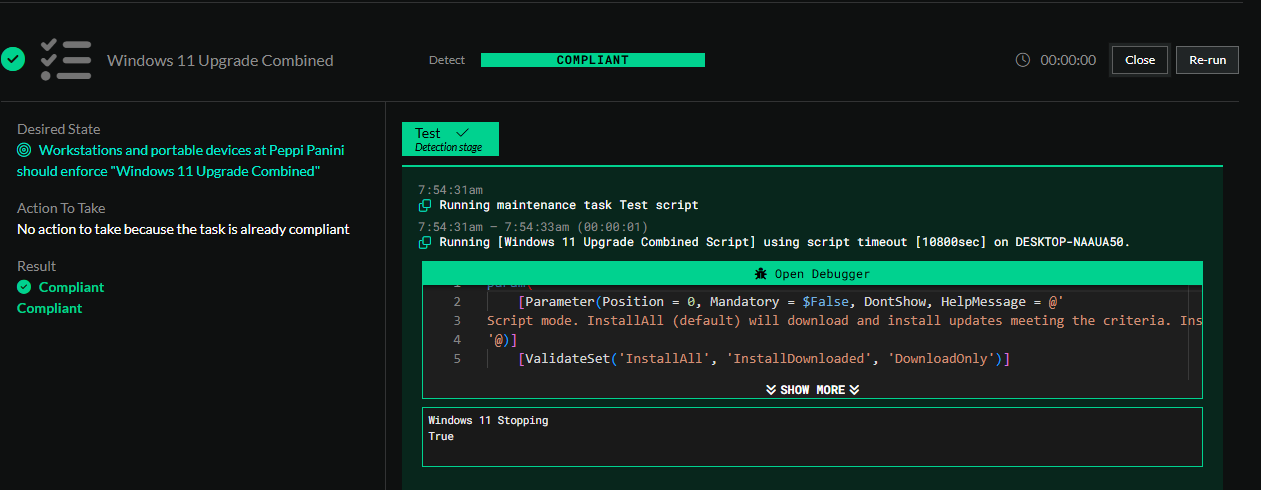1261x490 pixels.
Task: Expand script with SHOW MORE
Action: pos(812,390)
